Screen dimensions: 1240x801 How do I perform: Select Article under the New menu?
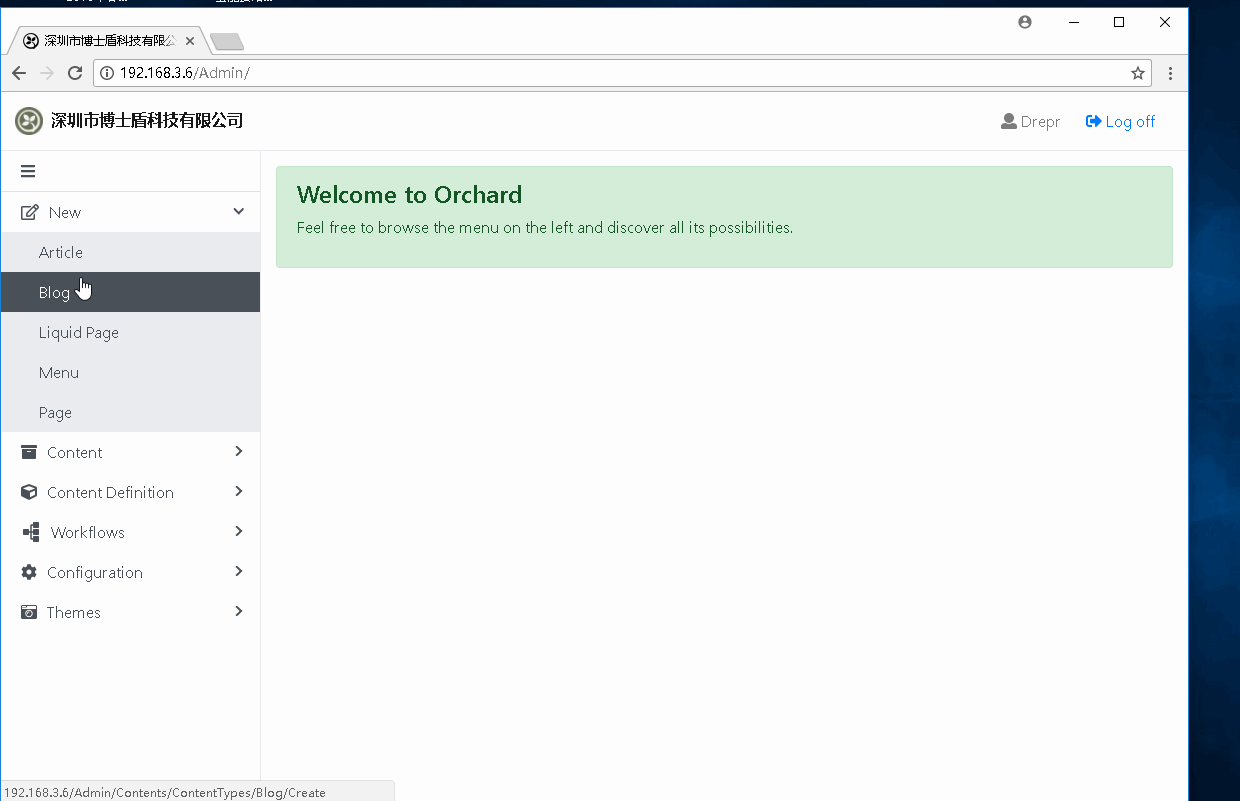(60, 252)
